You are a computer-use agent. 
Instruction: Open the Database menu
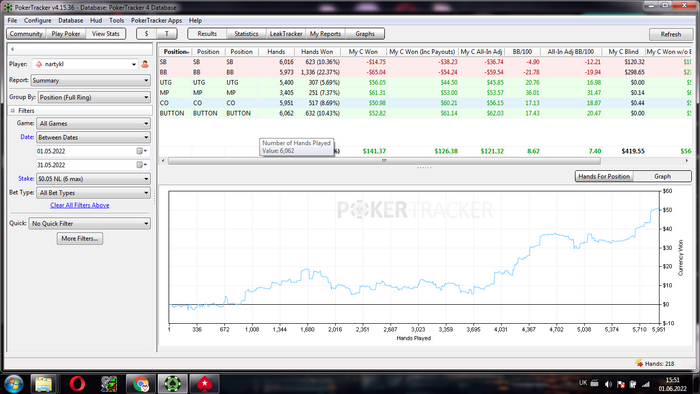coord(71,21)
